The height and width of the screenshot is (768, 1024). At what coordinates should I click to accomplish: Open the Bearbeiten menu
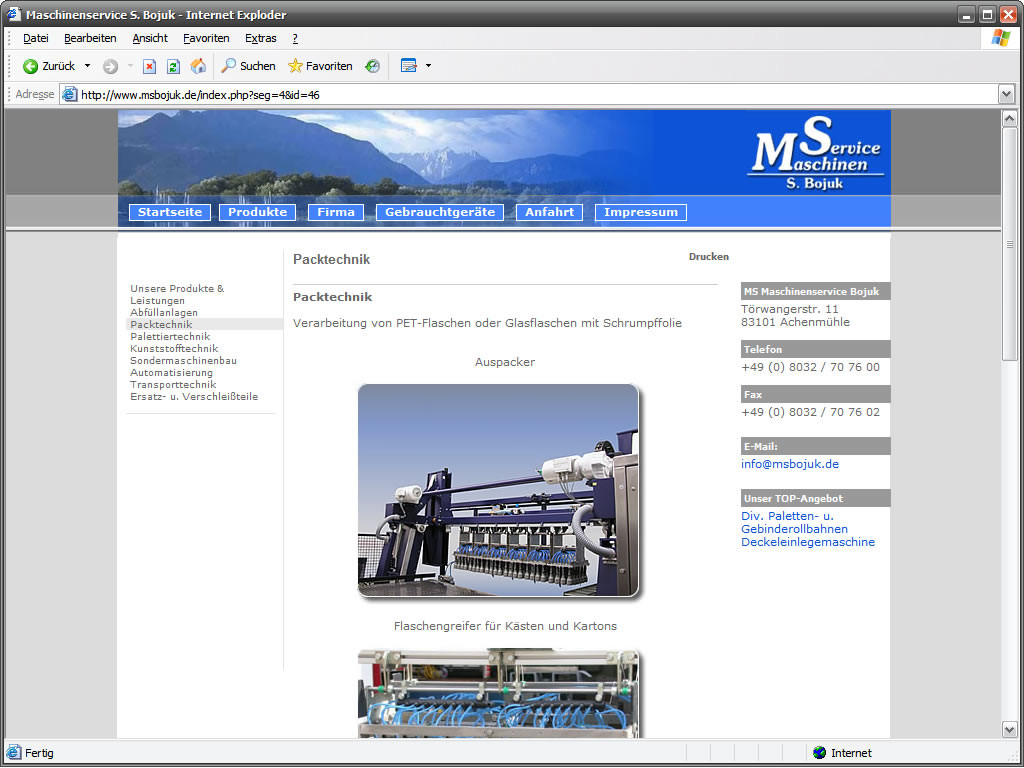tap(90, 39)
